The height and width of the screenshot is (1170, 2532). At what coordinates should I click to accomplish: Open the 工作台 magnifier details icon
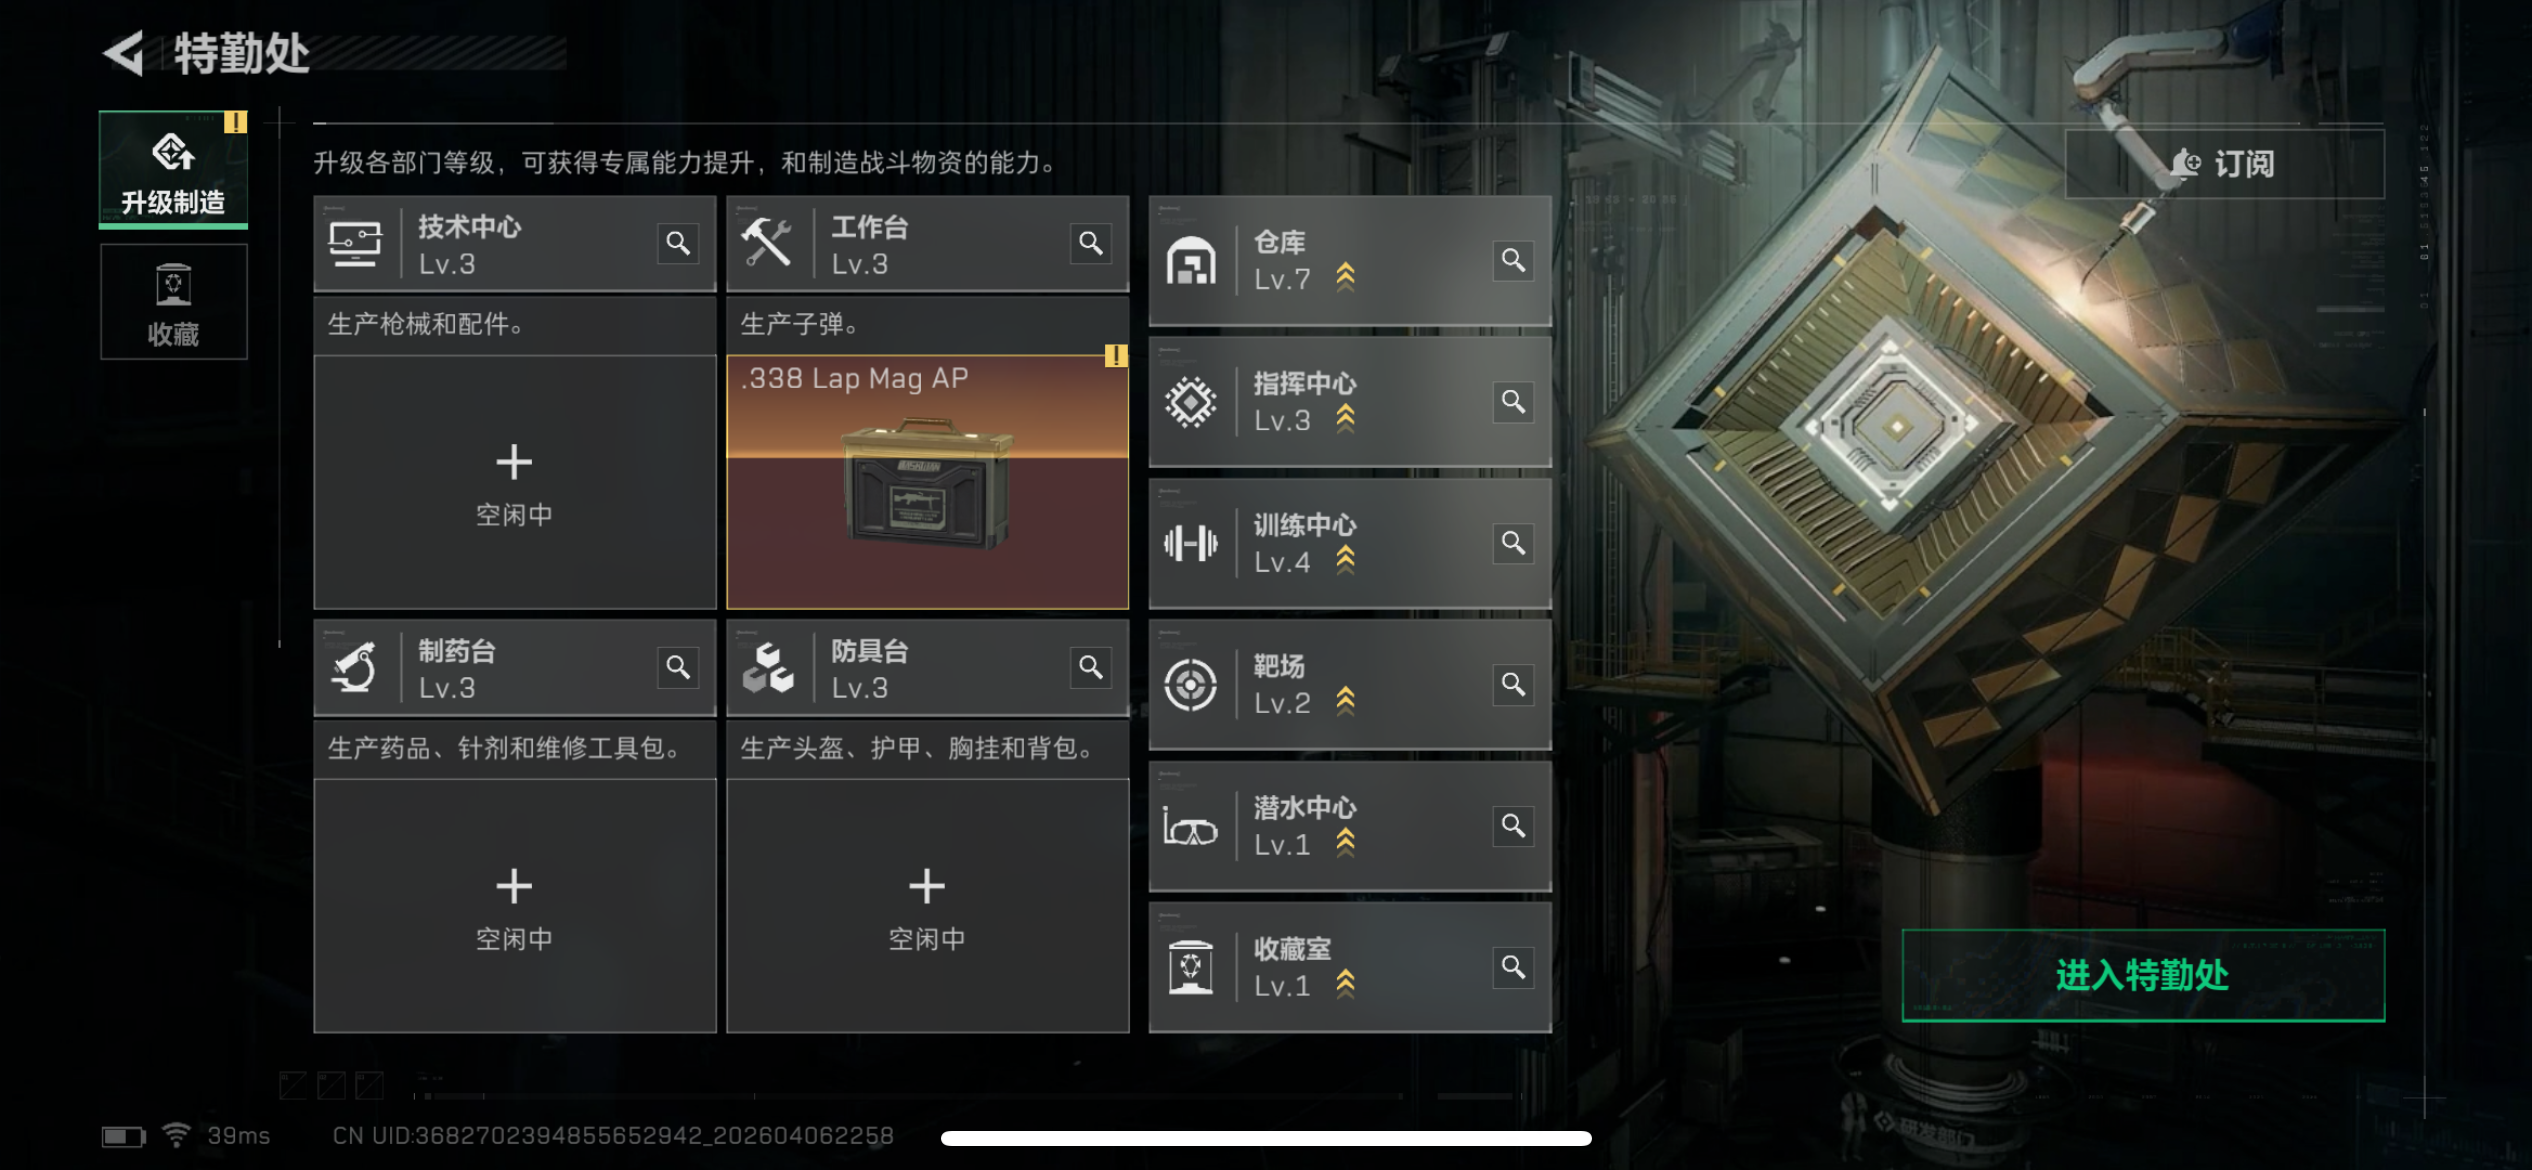[1091, 243]
